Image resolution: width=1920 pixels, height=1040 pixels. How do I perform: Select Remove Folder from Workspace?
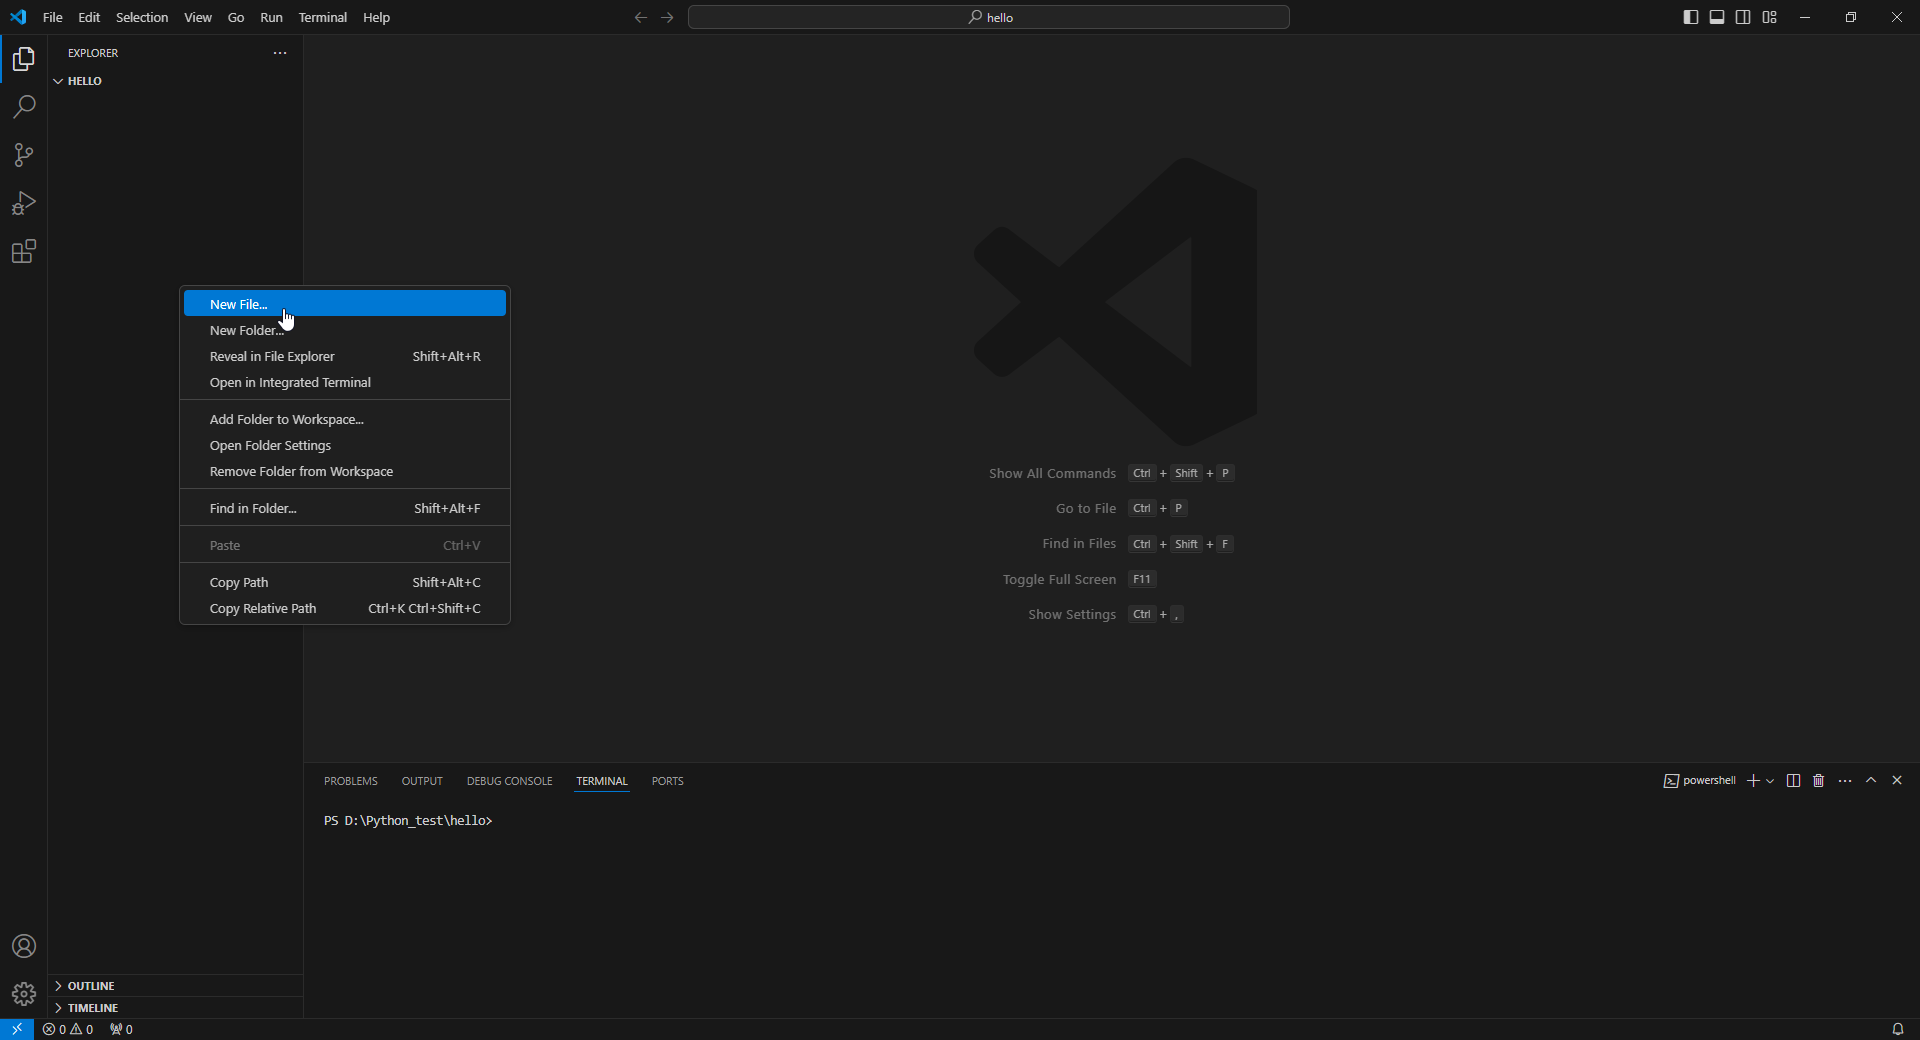345,471
